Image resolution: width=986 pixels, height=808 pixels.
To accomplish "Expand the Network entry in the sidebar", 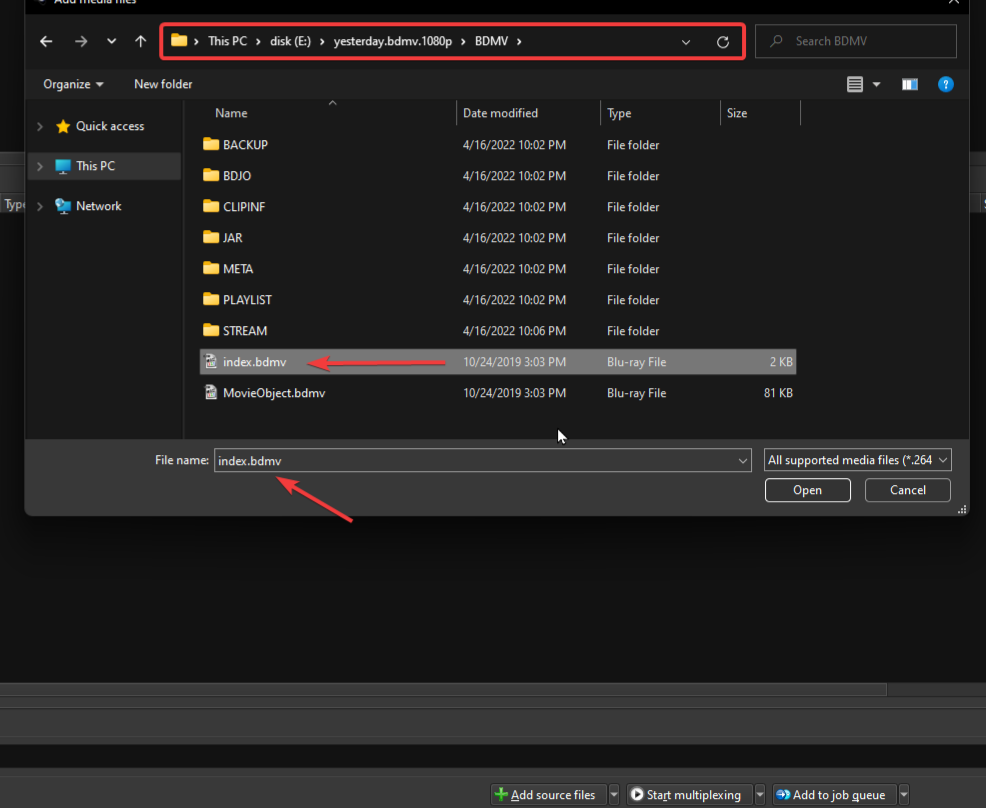I will (x=40, y=205).
